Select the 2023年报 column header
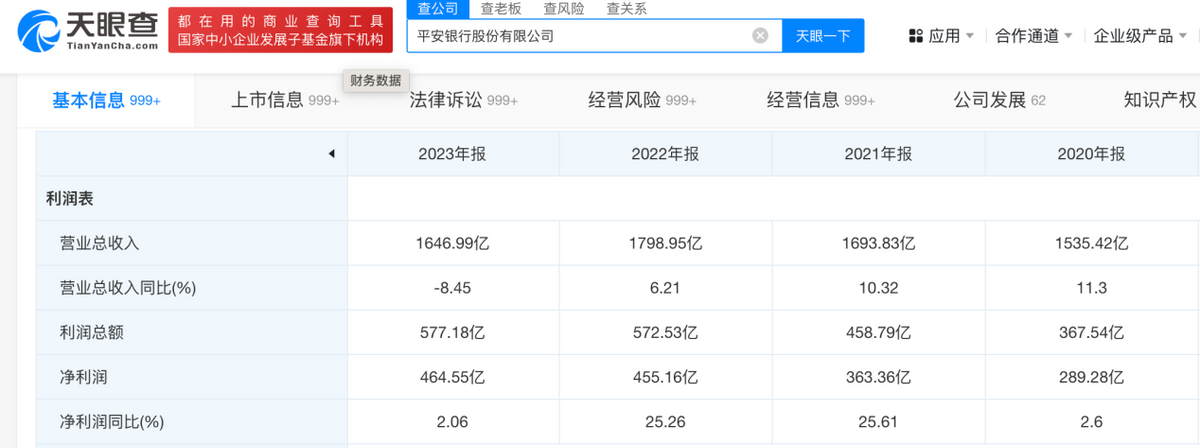1200x448 pixels. click(x=453, y=154)
